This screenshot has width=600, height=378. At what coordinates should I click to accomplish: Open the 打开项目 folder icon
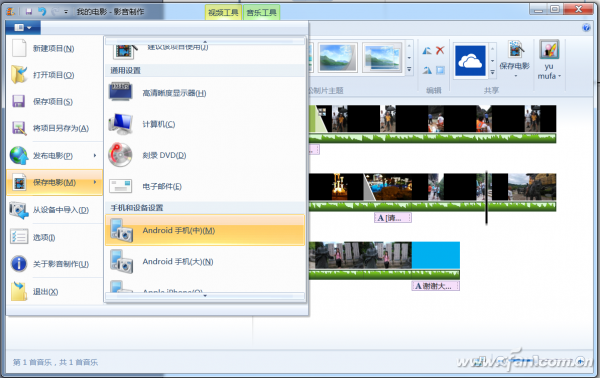19,74
